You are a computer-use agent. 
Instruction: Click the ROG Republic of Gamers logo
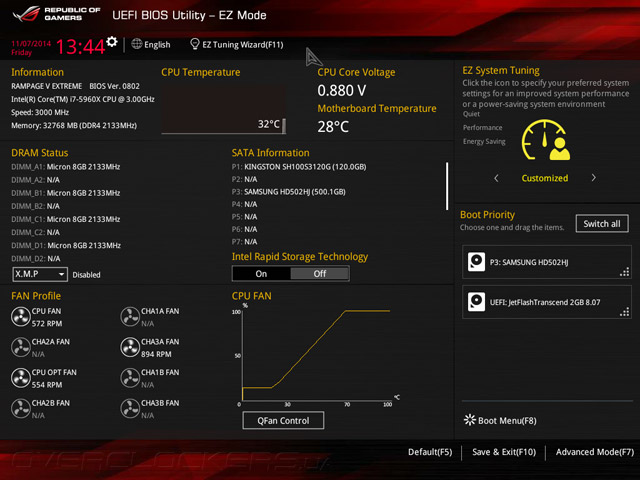[x=56, y=14]
